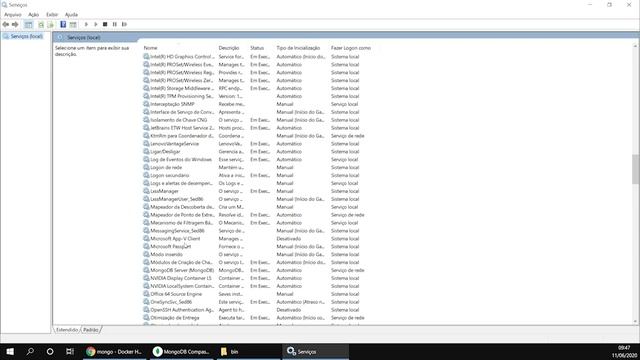Click the Forward arrow in the toolbar

pos(15,24)
